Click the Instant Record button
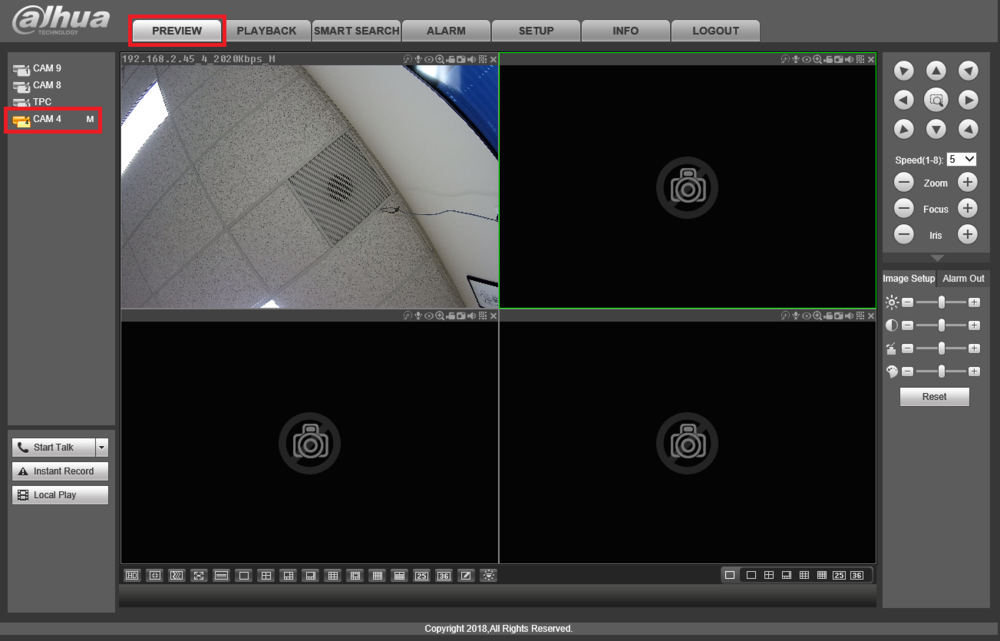The image size is (1000, 641). pyautogui.click(x=60, y=471)
